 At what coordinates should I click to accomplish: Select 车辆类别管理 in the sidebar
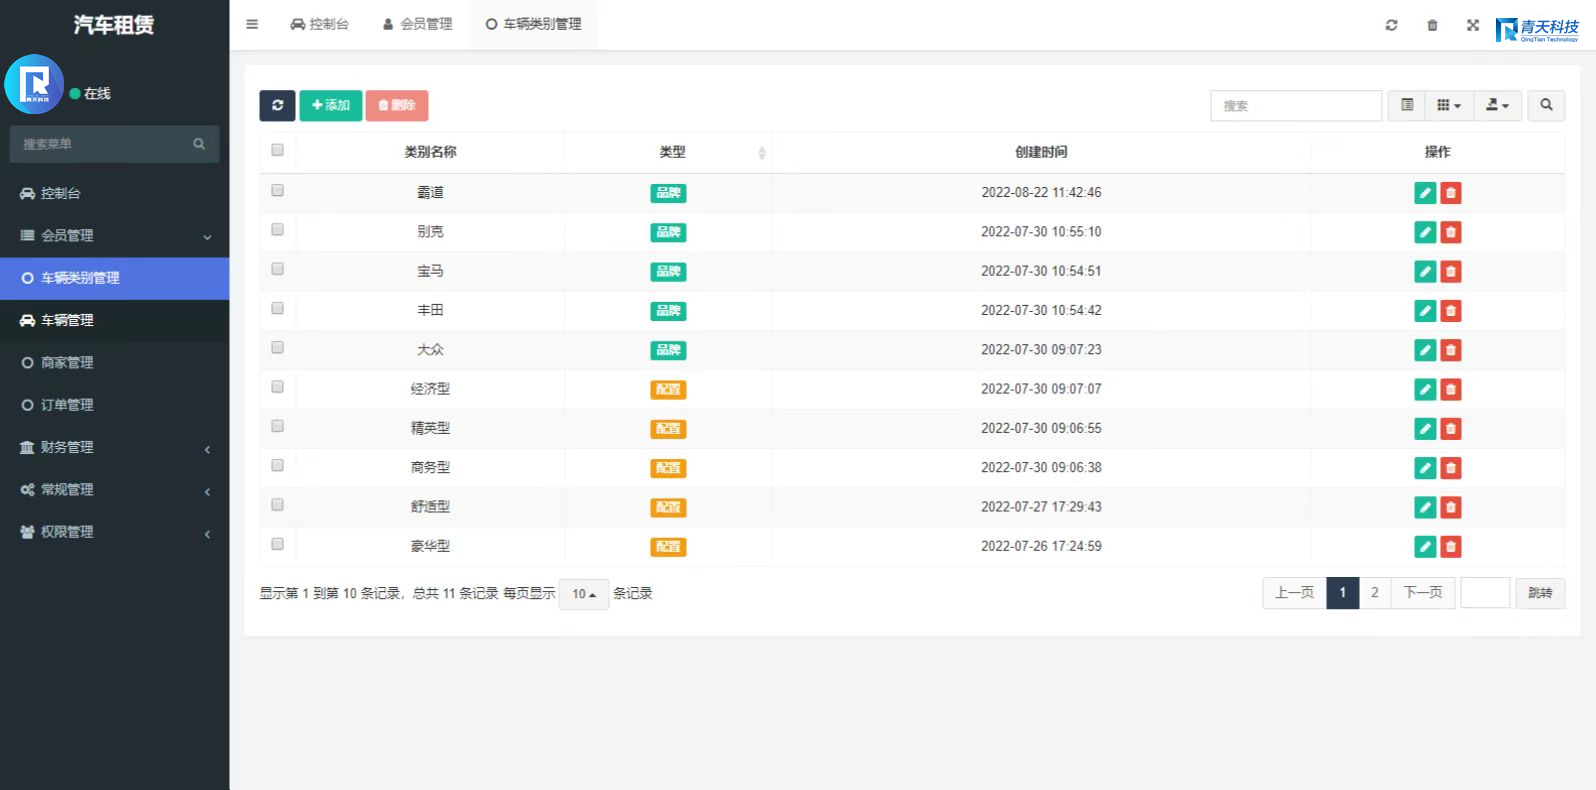pos(114,278)
